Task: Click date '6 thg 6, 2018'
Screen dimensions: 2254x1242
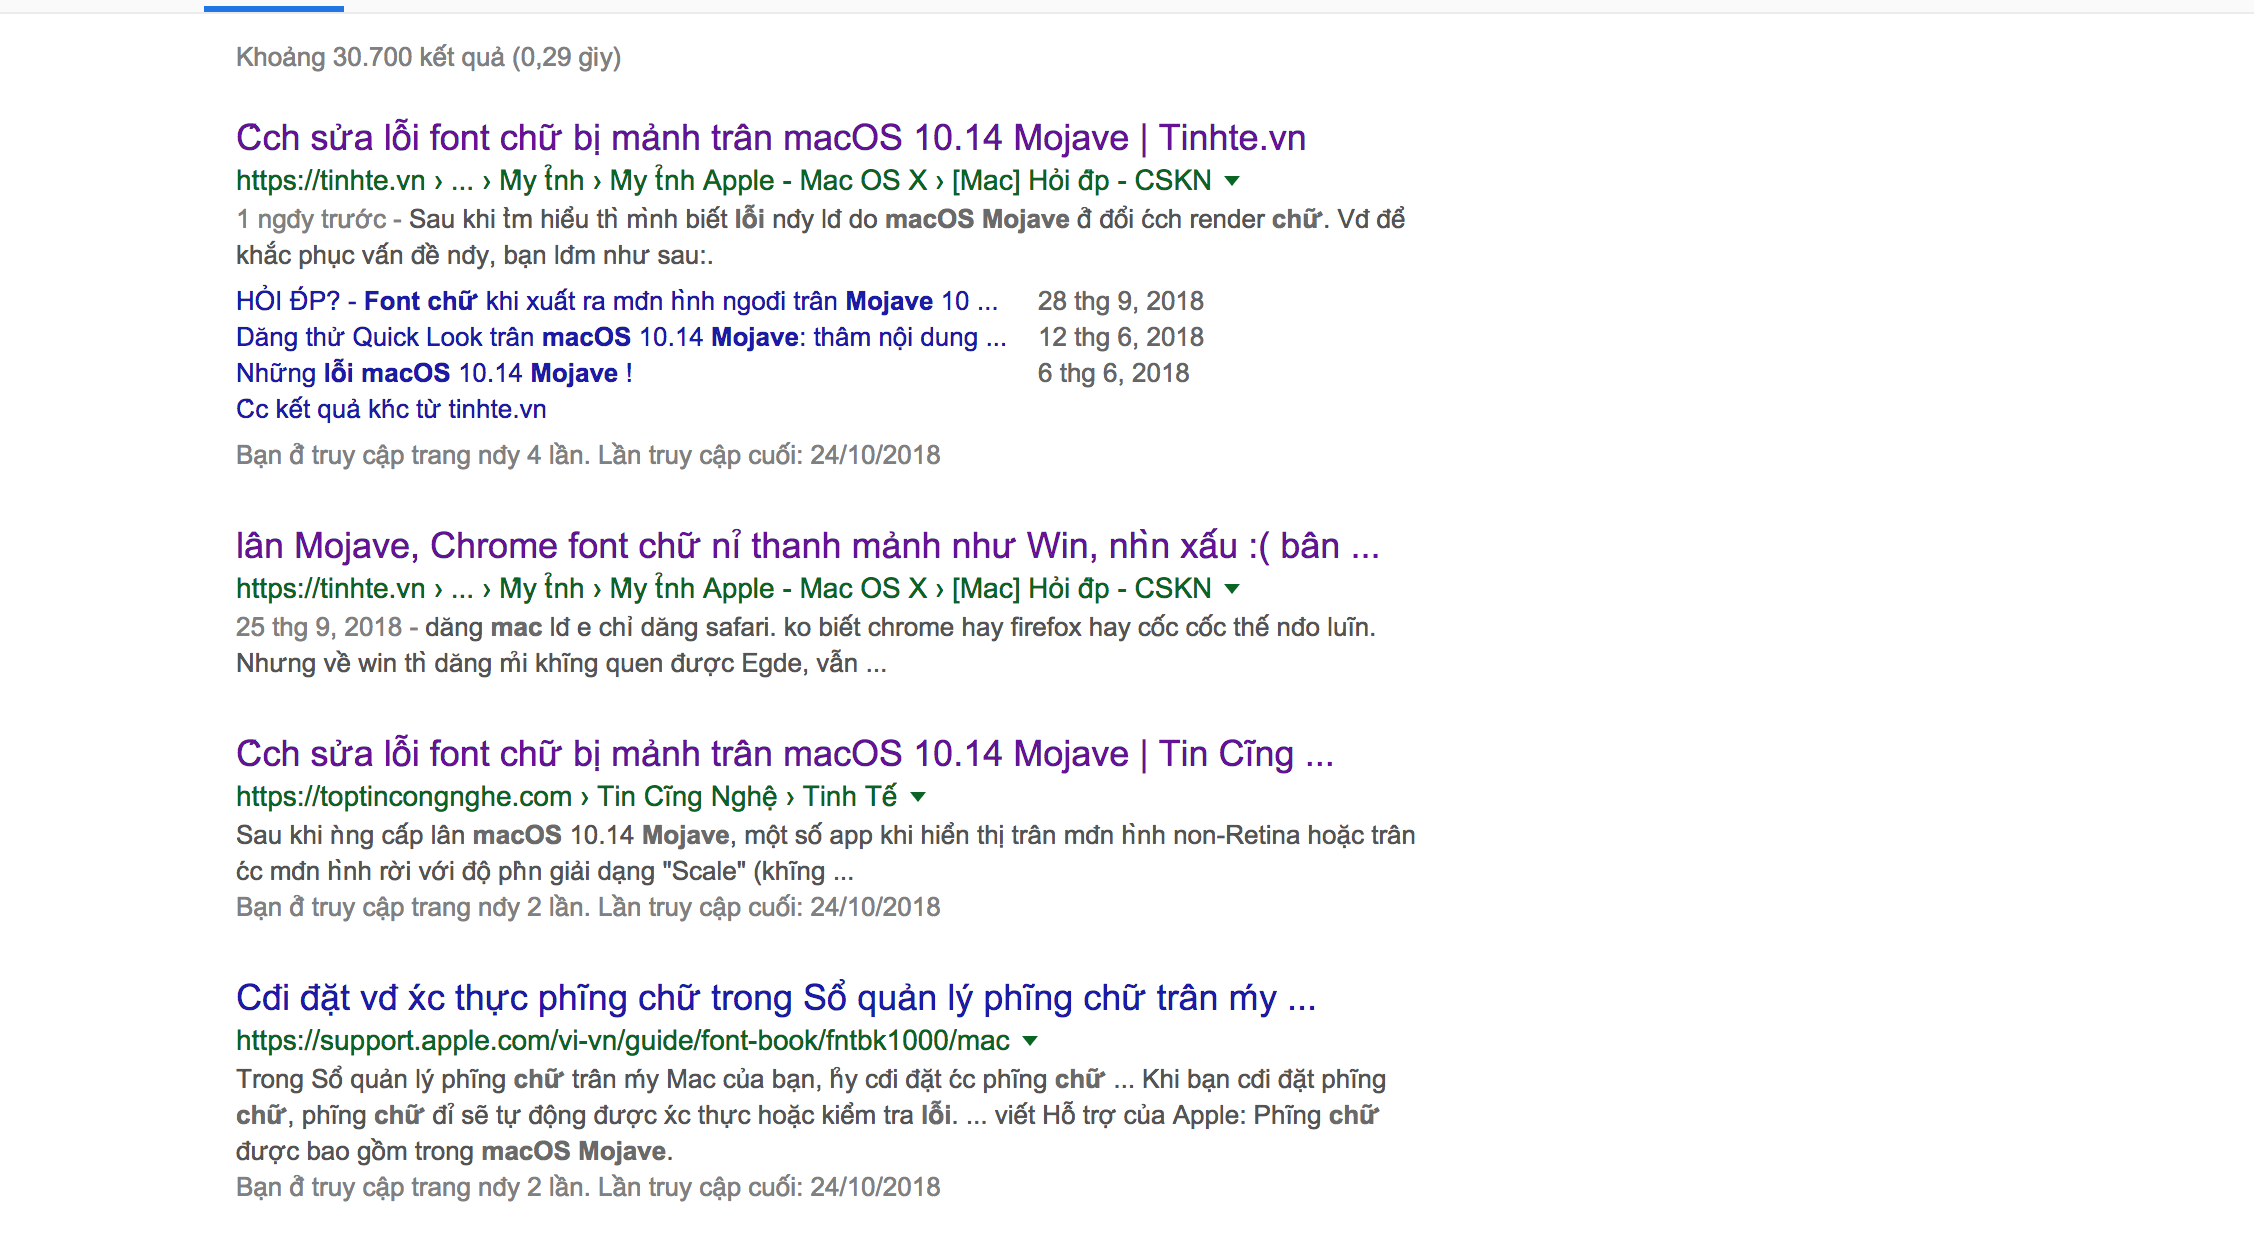Action: [x=1113, y=373]
